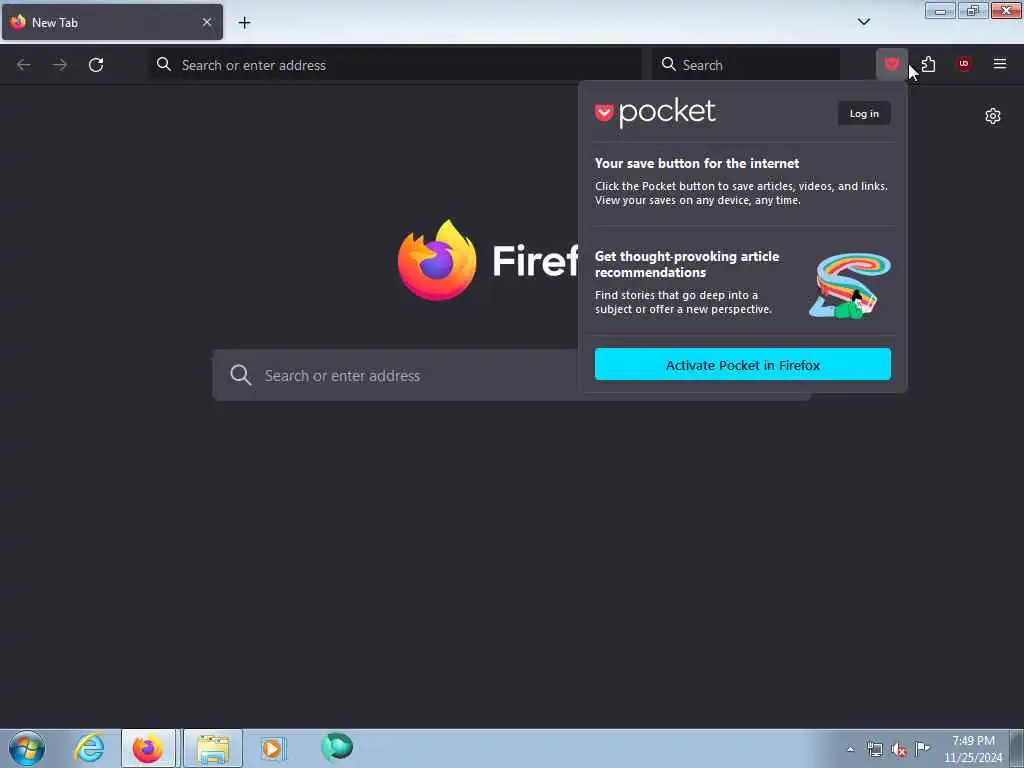Open the Extensions puzzle icon
Image resolution: width=1024 pixels, height=768 pixels.
pos(928,64)
